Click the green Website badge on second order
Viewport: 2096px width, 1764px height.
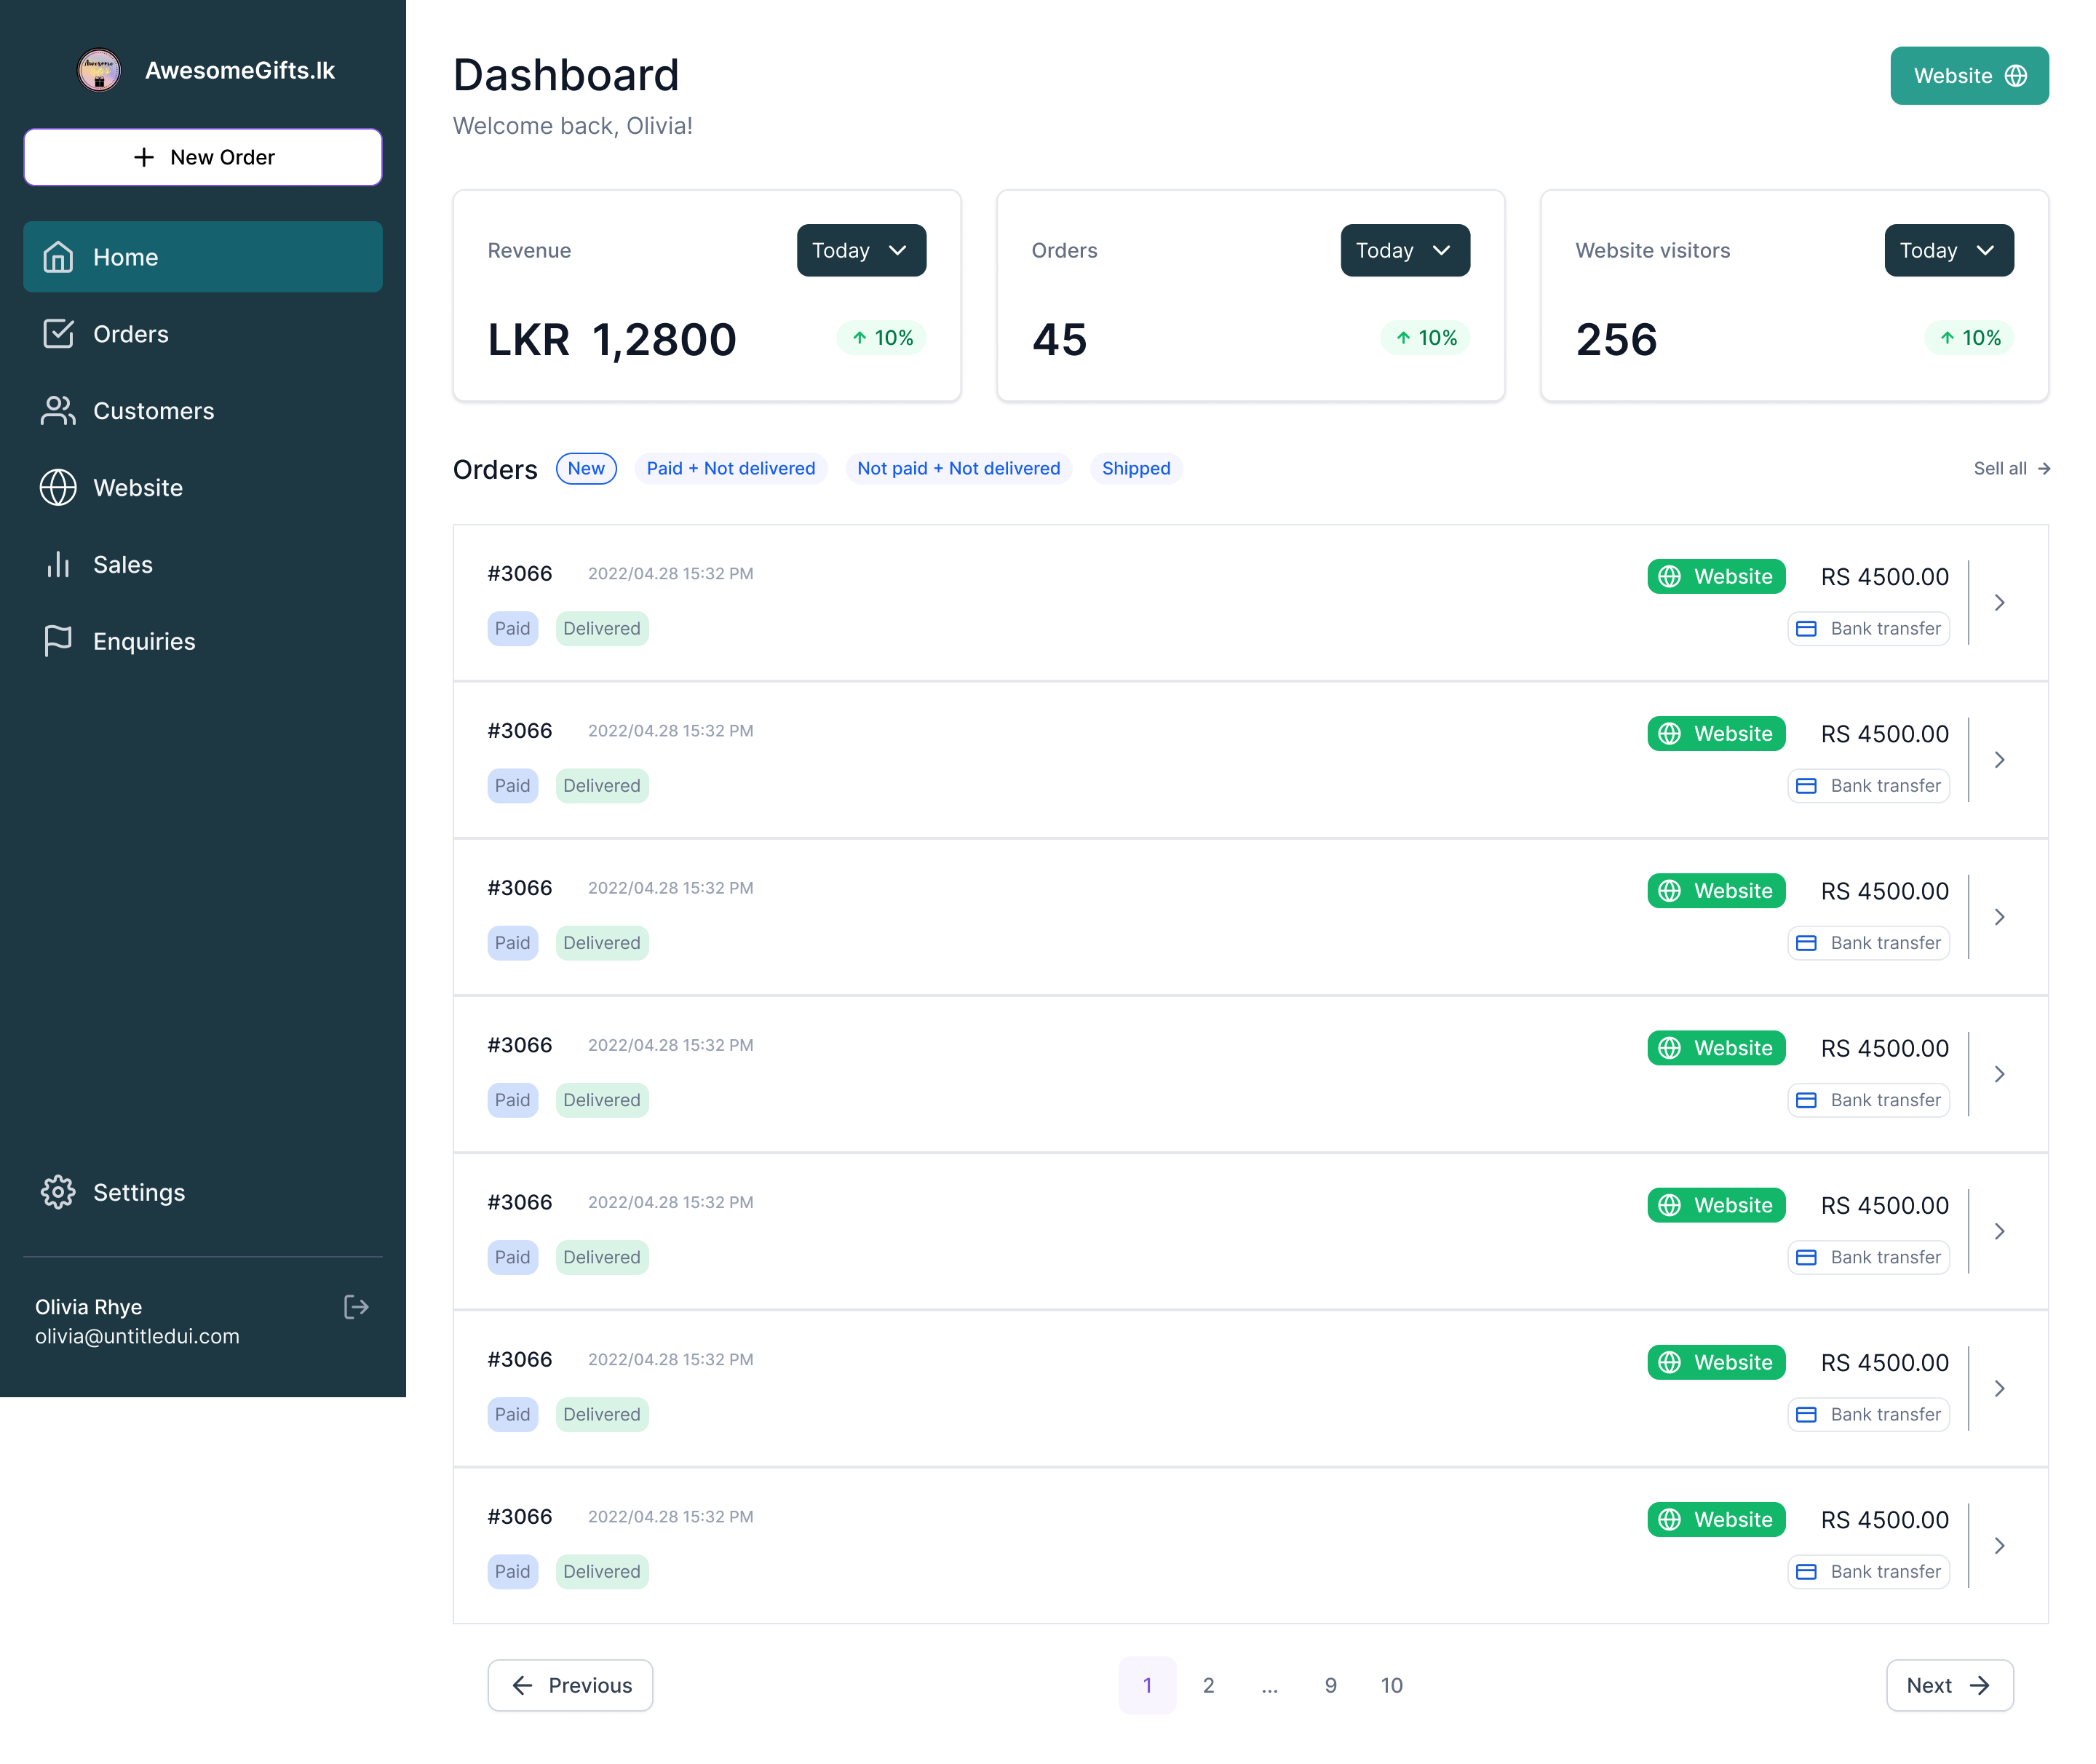coord(1716,734)
